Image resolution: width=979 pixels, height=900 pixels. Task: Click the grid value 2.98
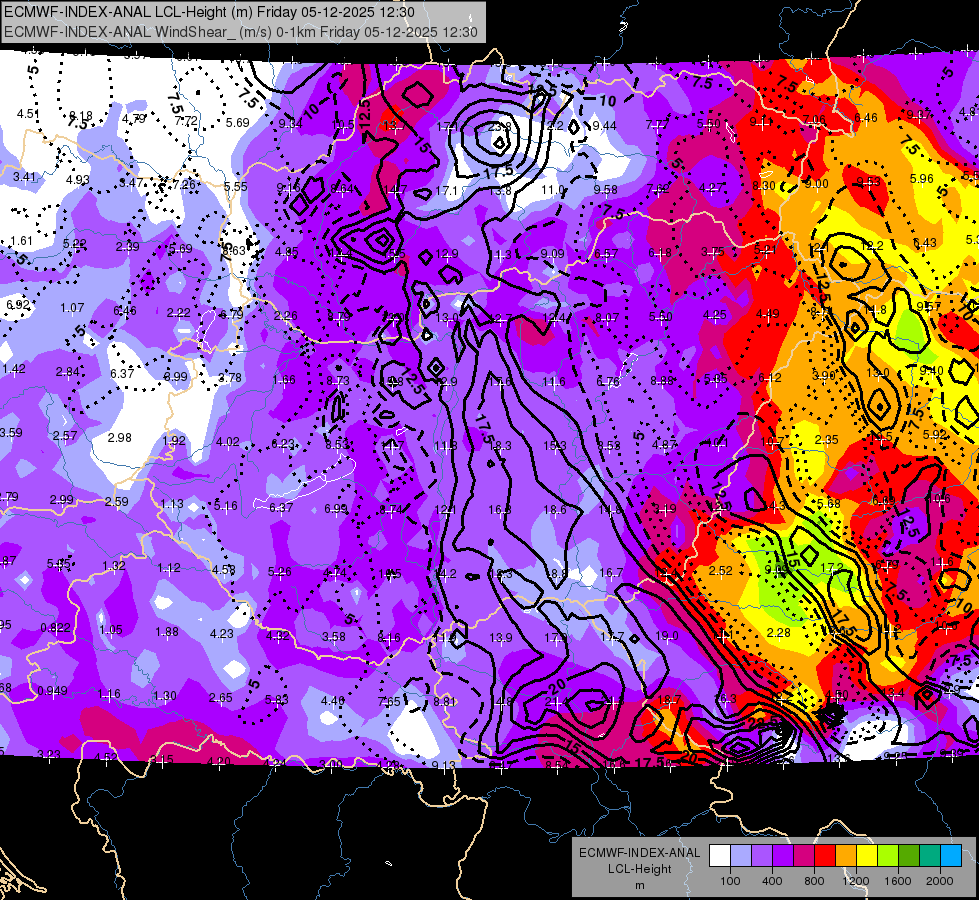click(119, 437)
